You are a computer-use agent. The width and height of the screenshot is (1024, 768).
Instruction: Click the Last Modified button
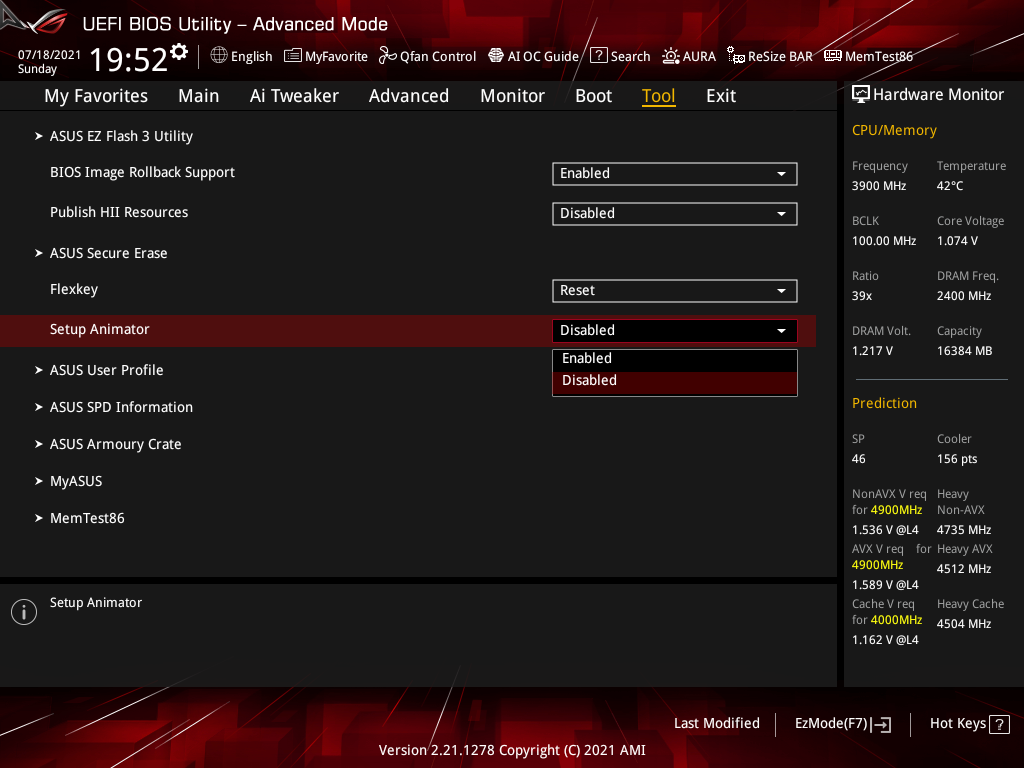click(716, 723)
